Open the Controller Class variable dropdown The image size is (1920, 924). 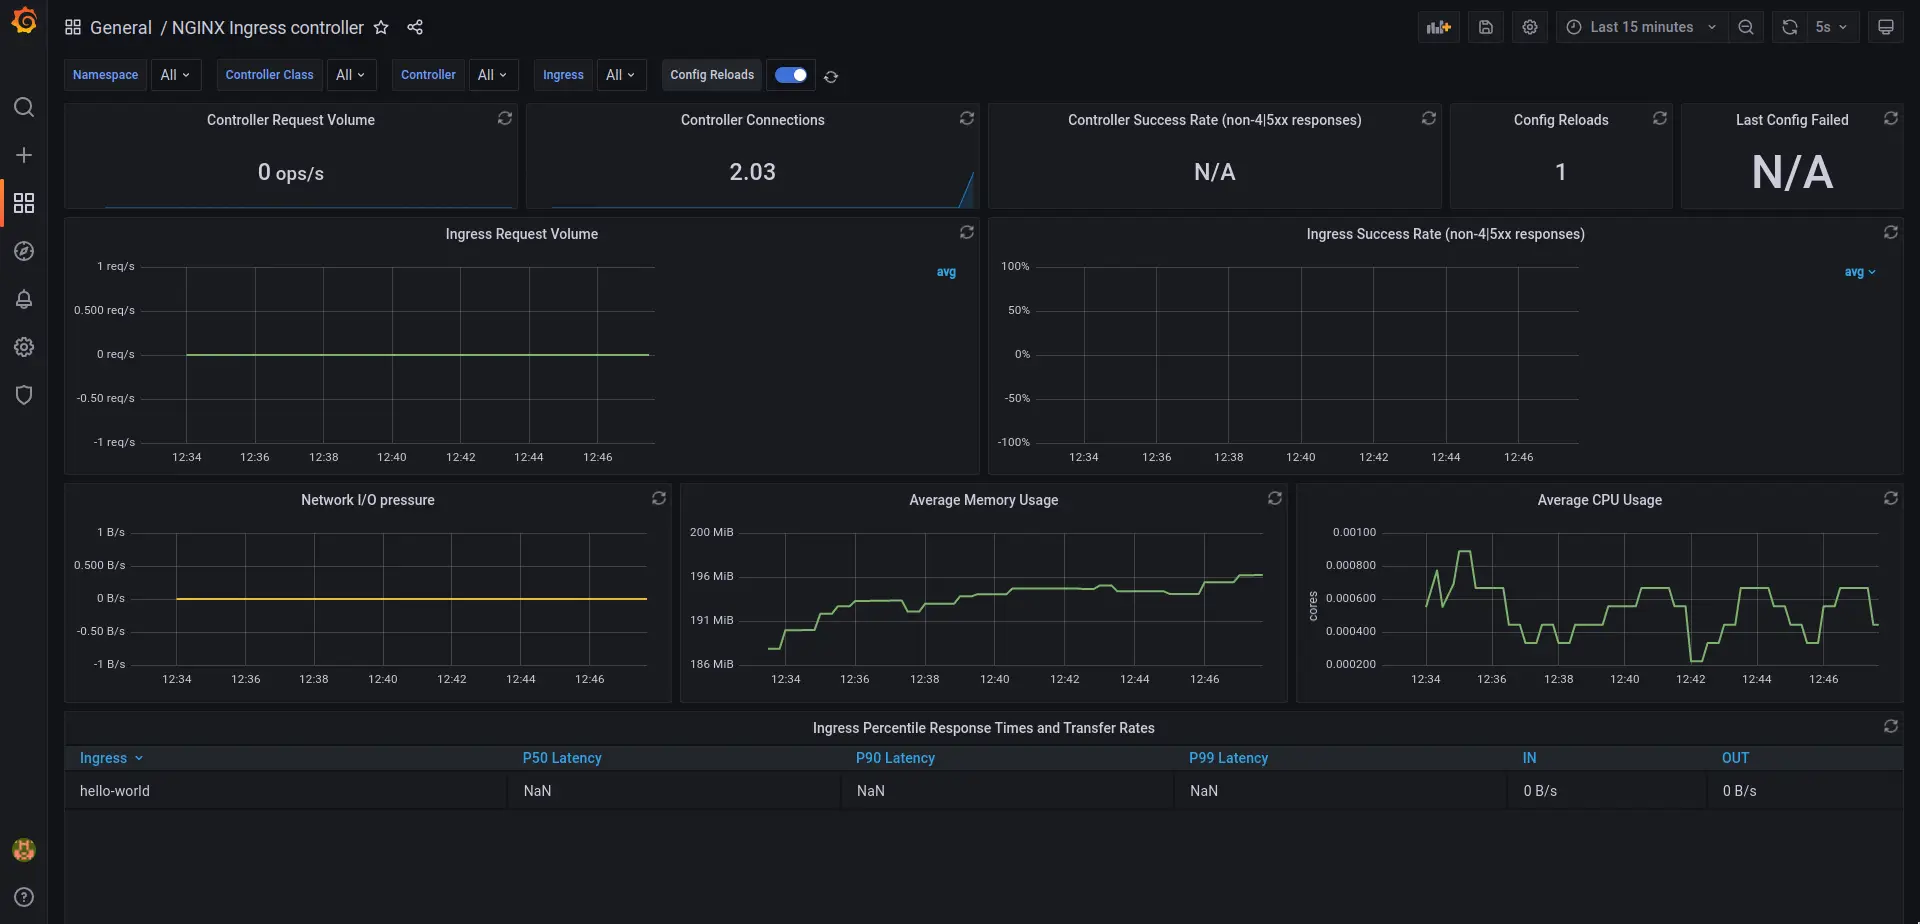pos(350,75)
